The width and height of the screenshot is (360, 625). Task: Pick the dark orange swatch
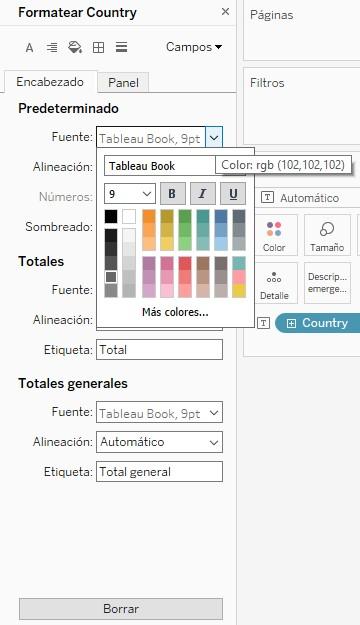coord(149,216)
